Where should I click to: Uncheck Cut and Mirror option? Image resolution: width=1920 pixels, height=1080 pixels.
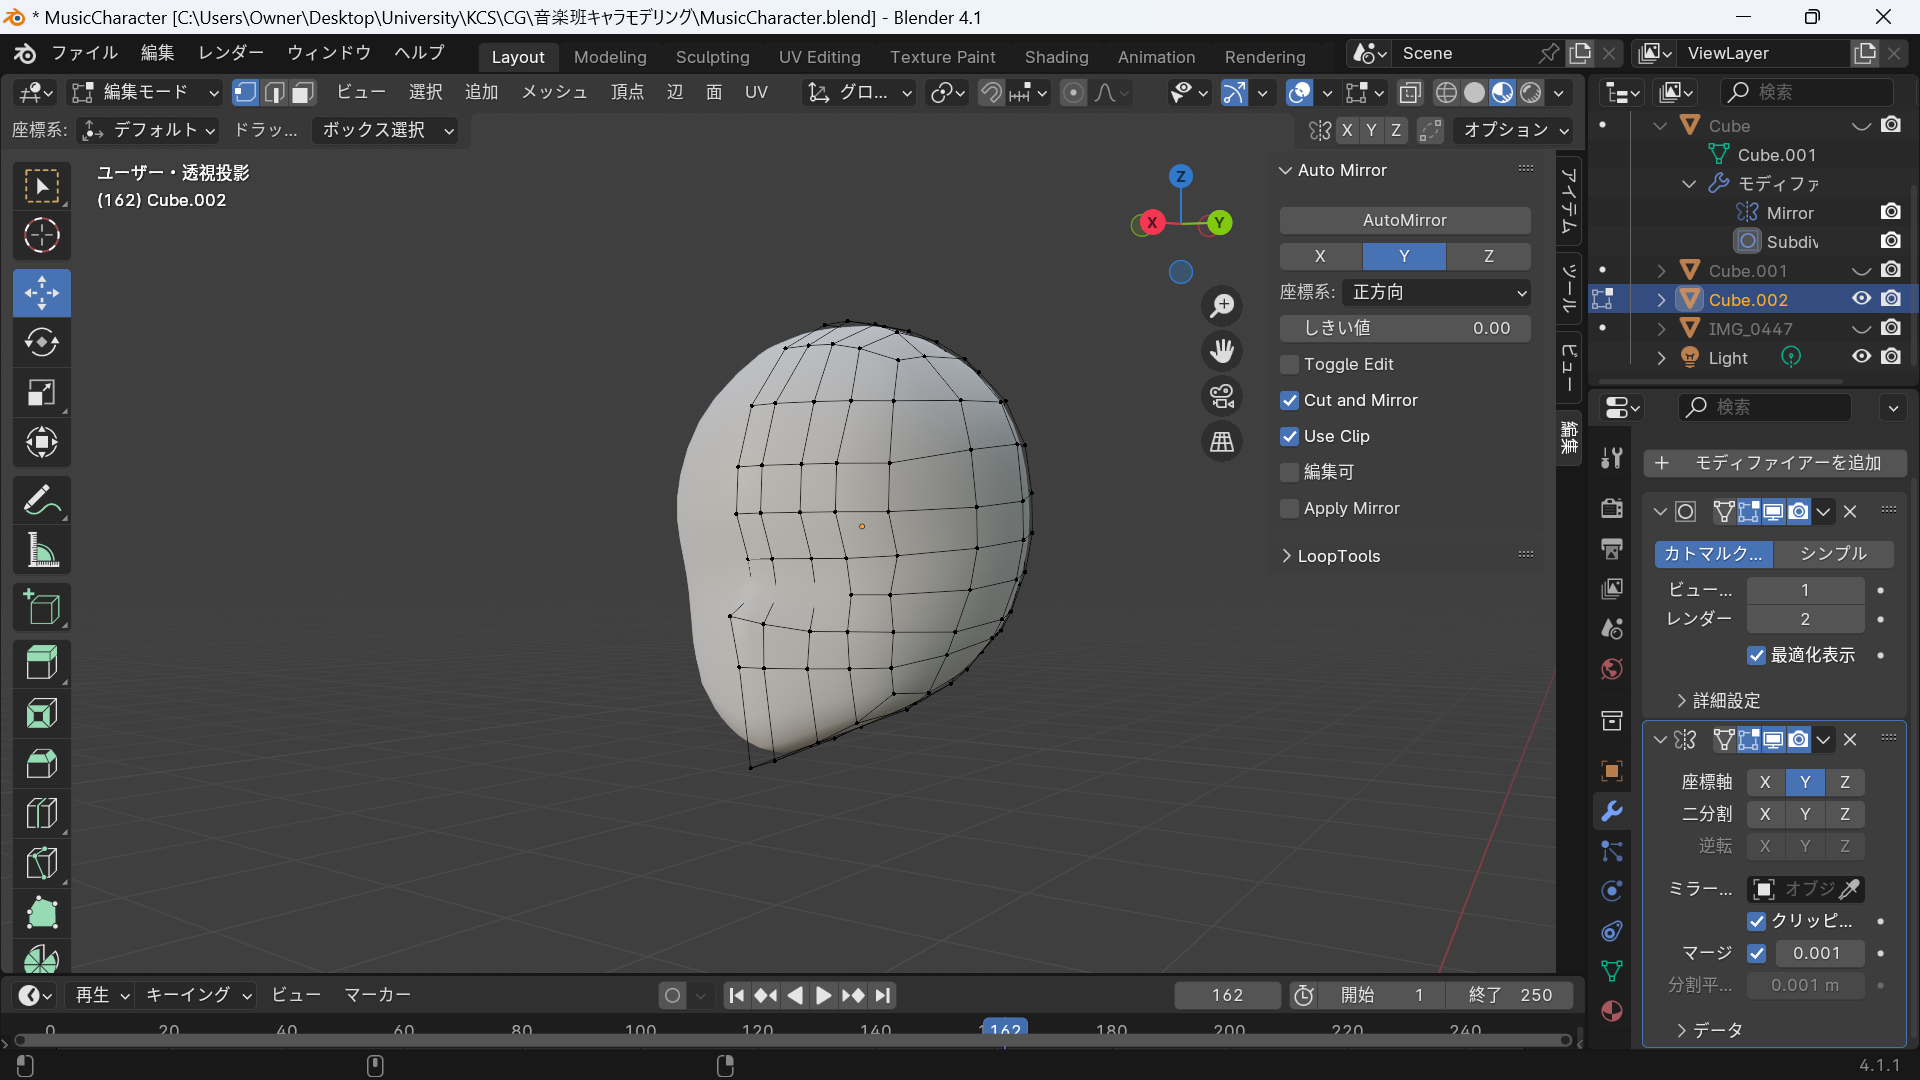pyautogui.click(x=1290, y=400)
